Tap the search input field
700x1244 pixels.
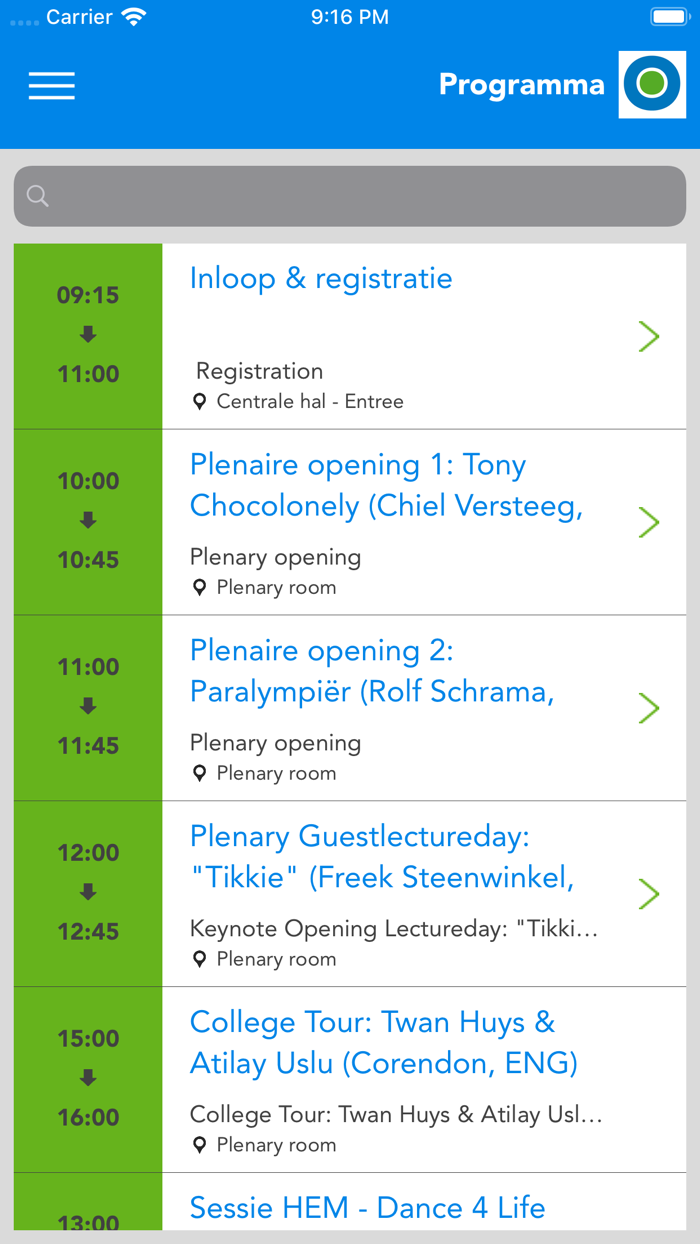350,196
